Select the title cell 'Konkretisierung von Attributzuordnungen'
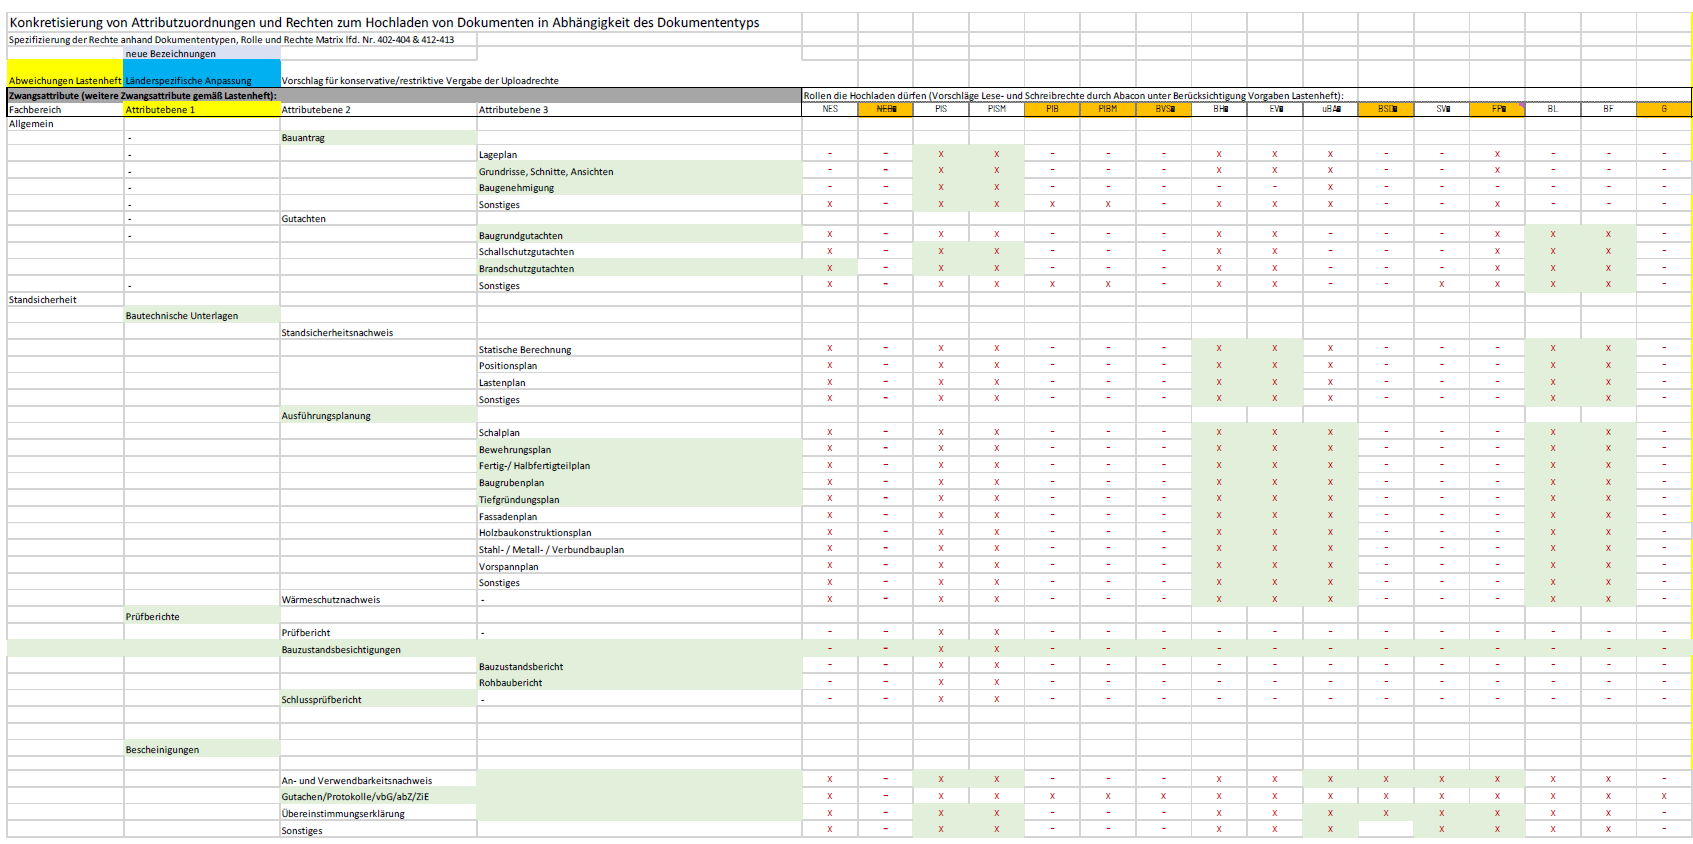The width and height of the screenshot is (1693, 844). (x=384, y=22)
